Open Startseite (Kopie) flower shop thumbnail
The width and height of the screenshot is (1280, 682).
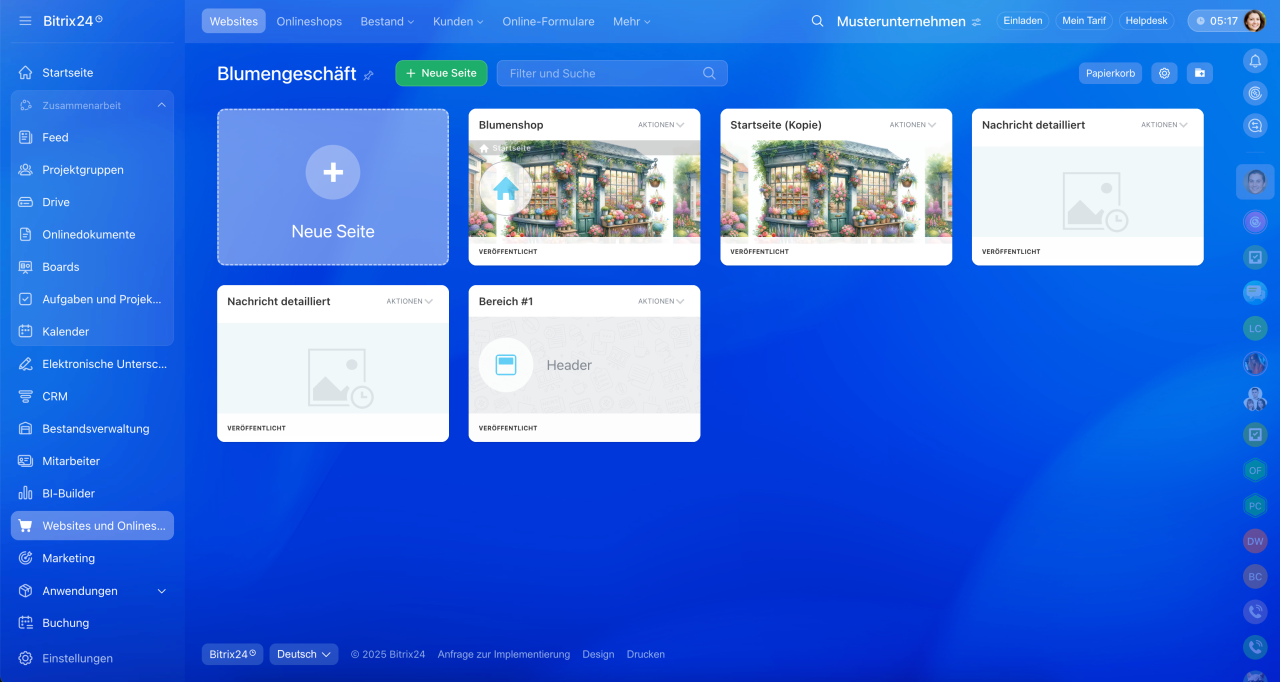point(836,190)
